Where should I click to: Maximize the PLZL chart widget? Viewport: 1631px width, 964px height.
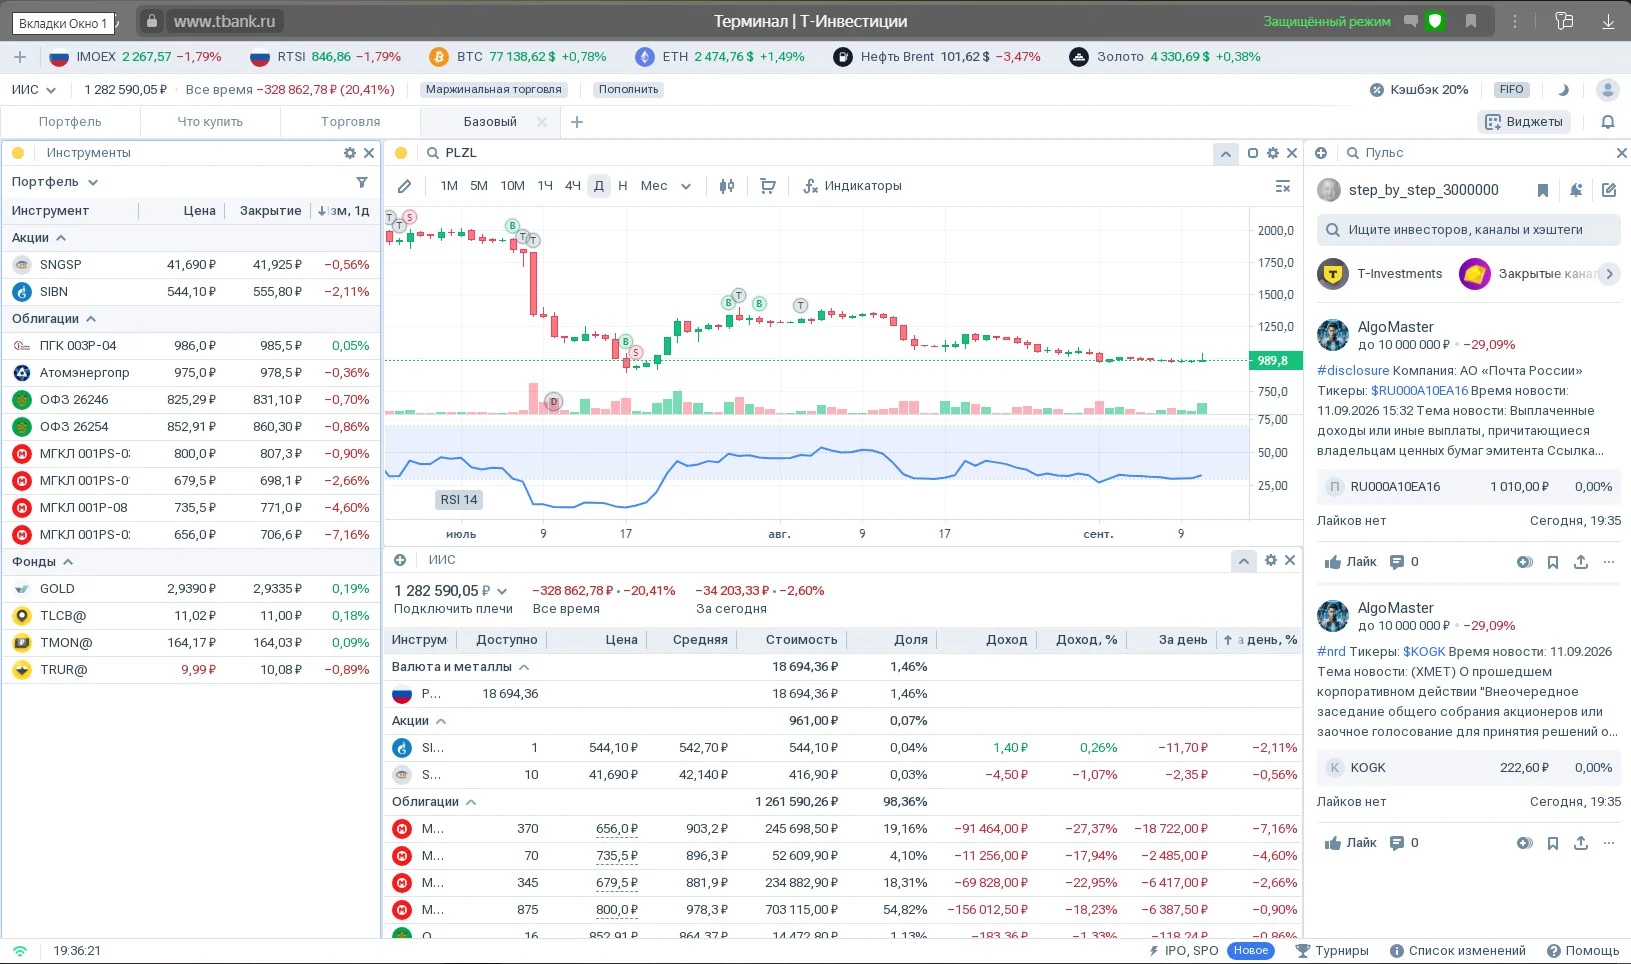(1253, 153)
